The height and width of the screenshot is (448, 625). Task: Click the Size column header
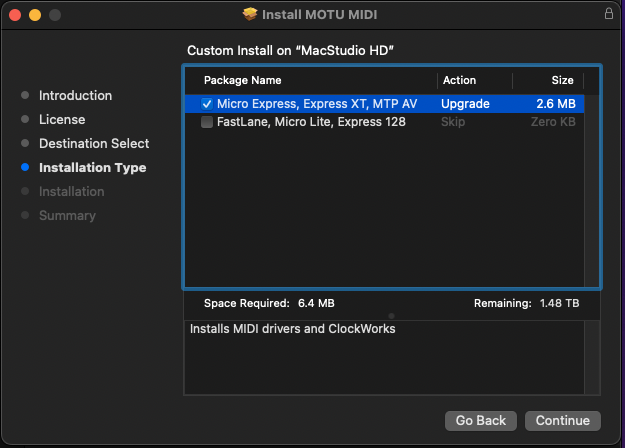click(562, 80)
